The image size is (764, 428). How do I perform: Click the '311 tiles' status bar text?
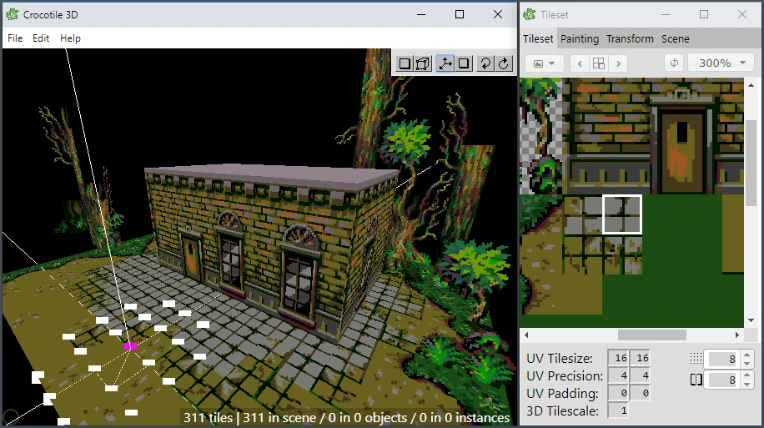point(208,418)
